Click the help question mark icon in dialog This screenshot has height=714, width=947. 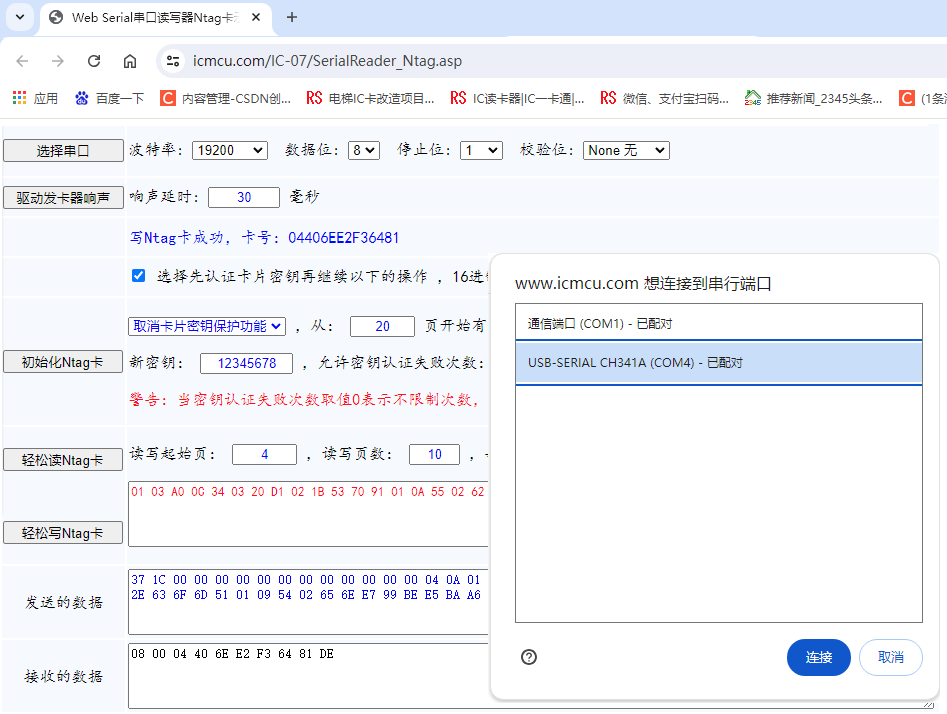(x=529, y=657)
